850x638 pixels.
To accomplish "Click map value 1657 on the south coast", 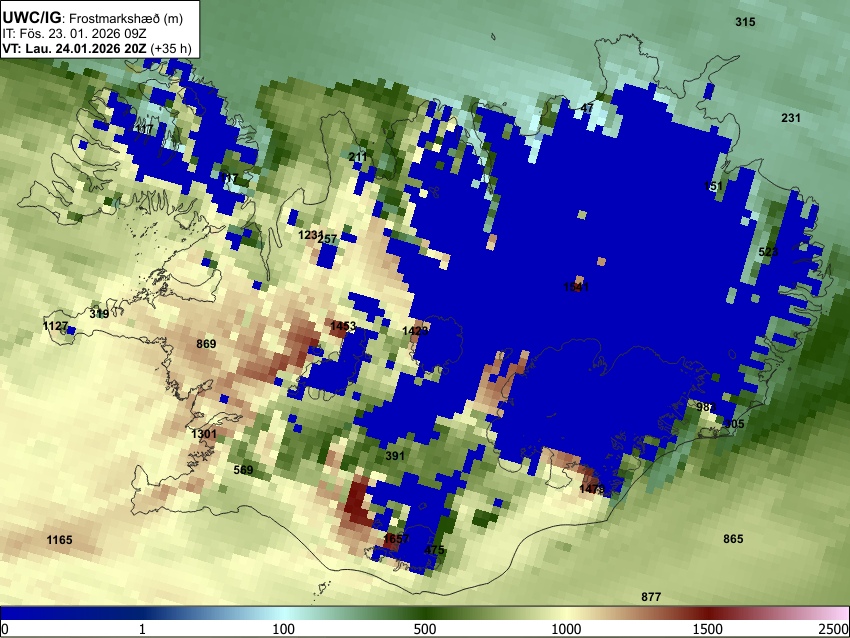I will coord(396,538).
